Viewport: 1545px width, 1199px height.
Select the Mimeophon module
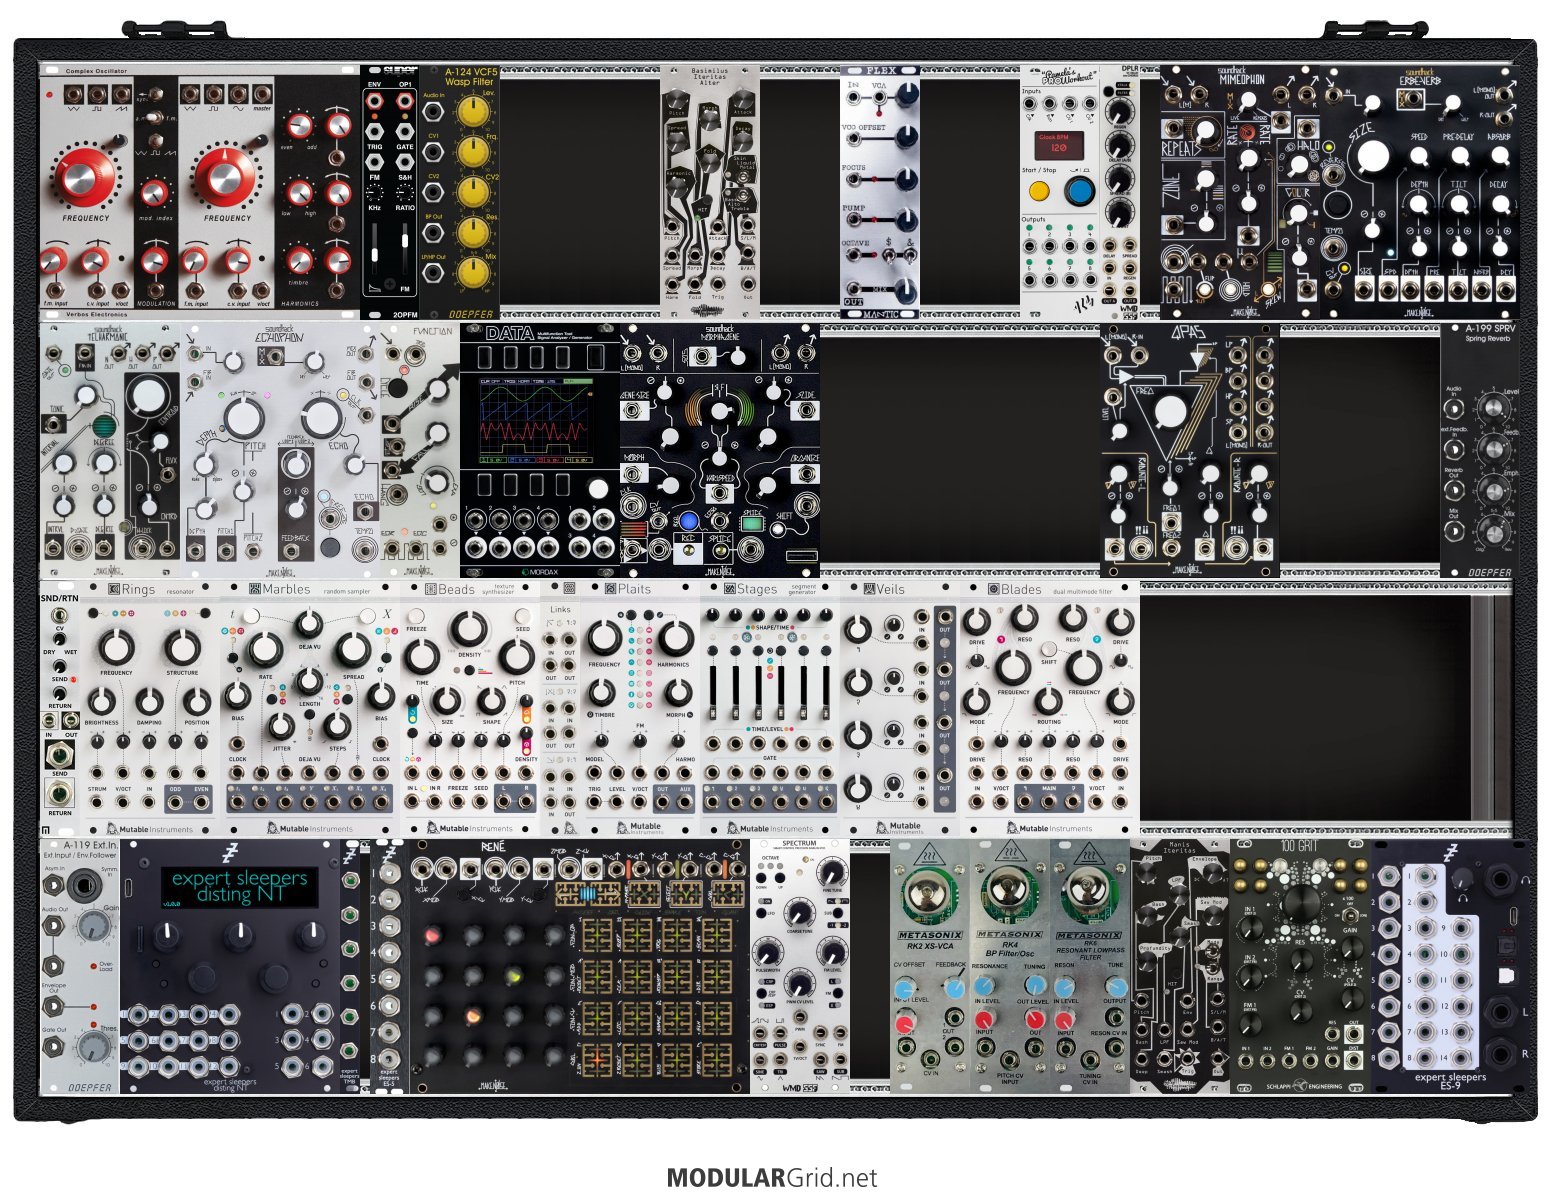(x=1240, y=192)
